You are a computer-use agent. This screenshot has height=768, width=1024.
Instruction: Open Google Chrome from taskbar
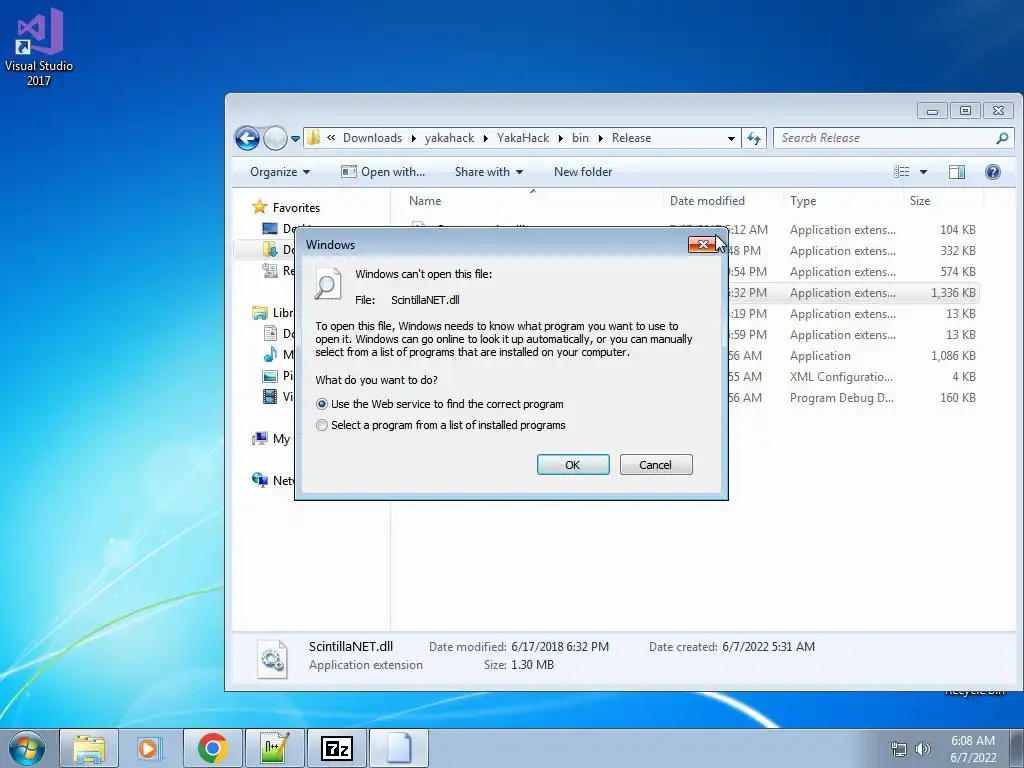212,748
